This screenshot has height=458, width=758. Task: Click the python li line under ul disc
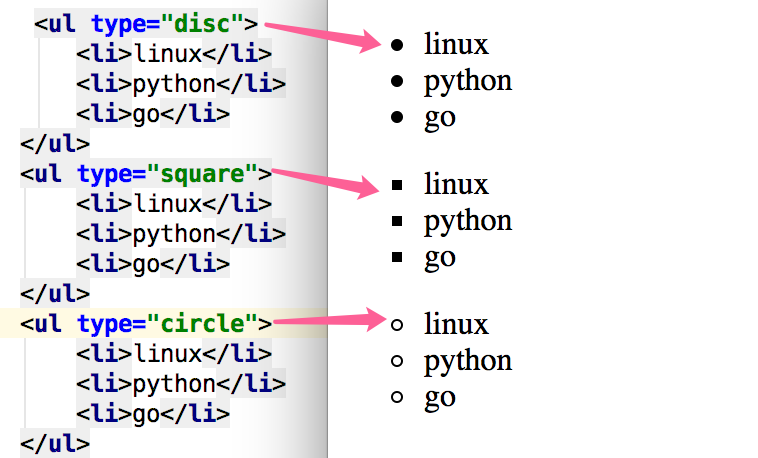pos(180,83)
